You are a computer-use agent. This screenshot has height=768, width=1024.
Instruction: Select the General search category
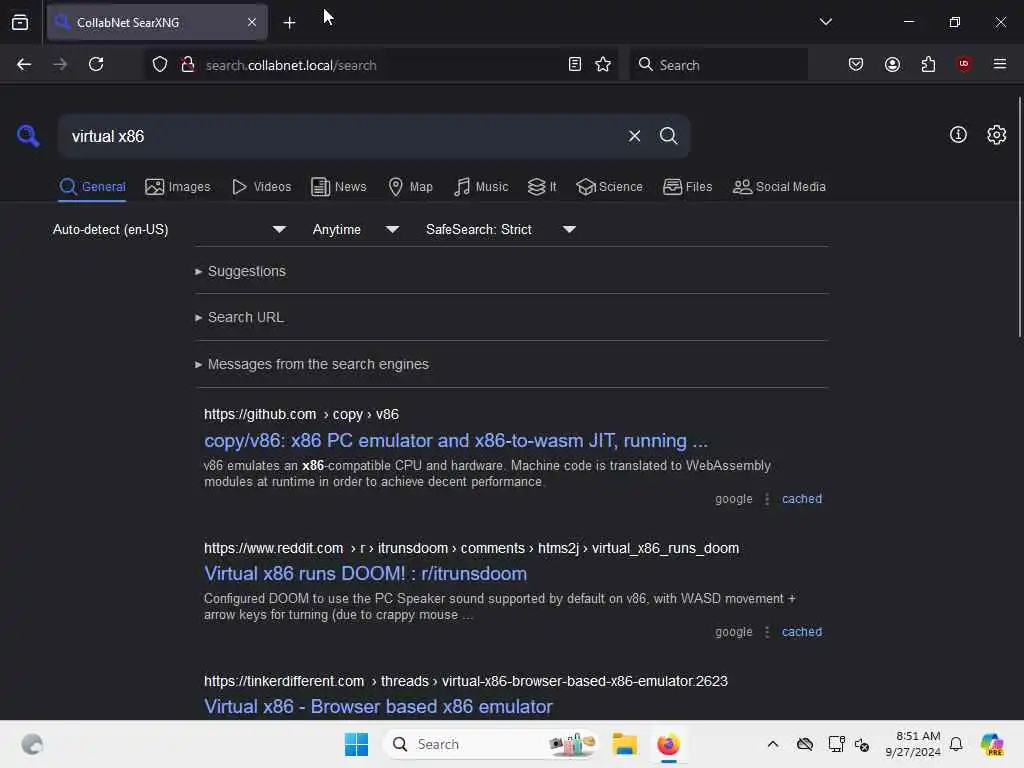(x=92, y=187)
